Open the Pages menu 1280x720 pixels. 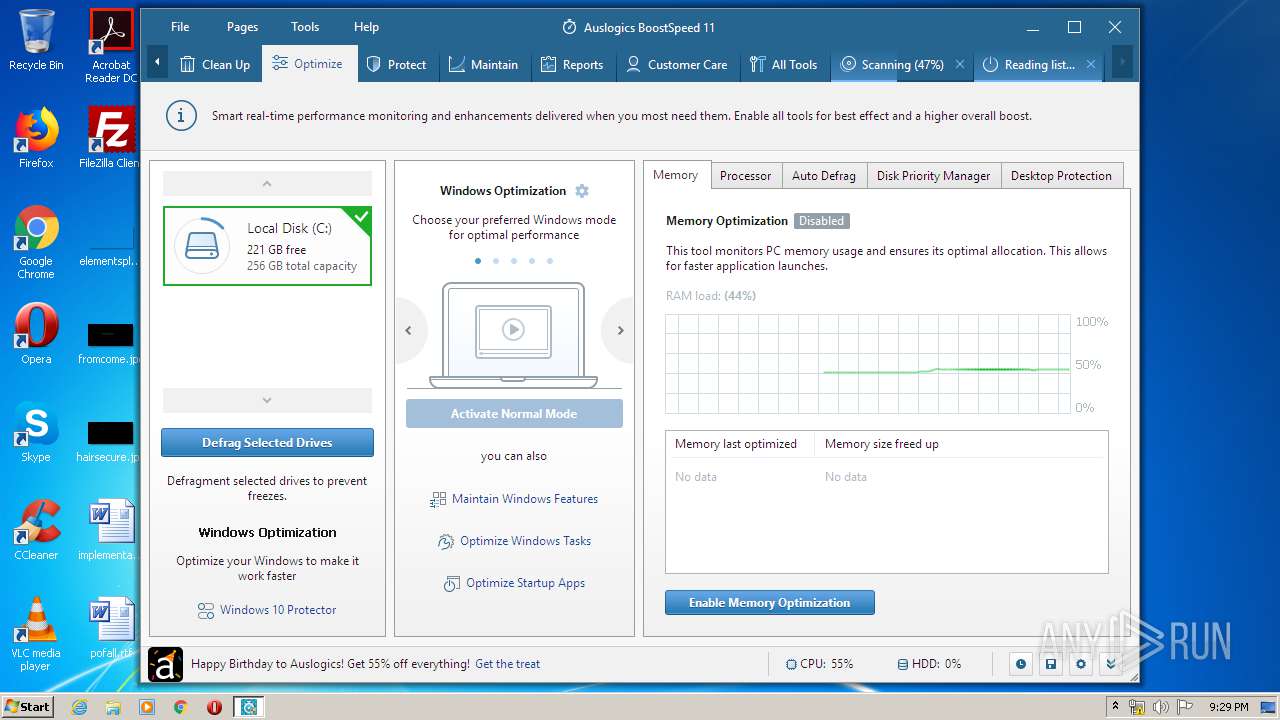point(242,27)
